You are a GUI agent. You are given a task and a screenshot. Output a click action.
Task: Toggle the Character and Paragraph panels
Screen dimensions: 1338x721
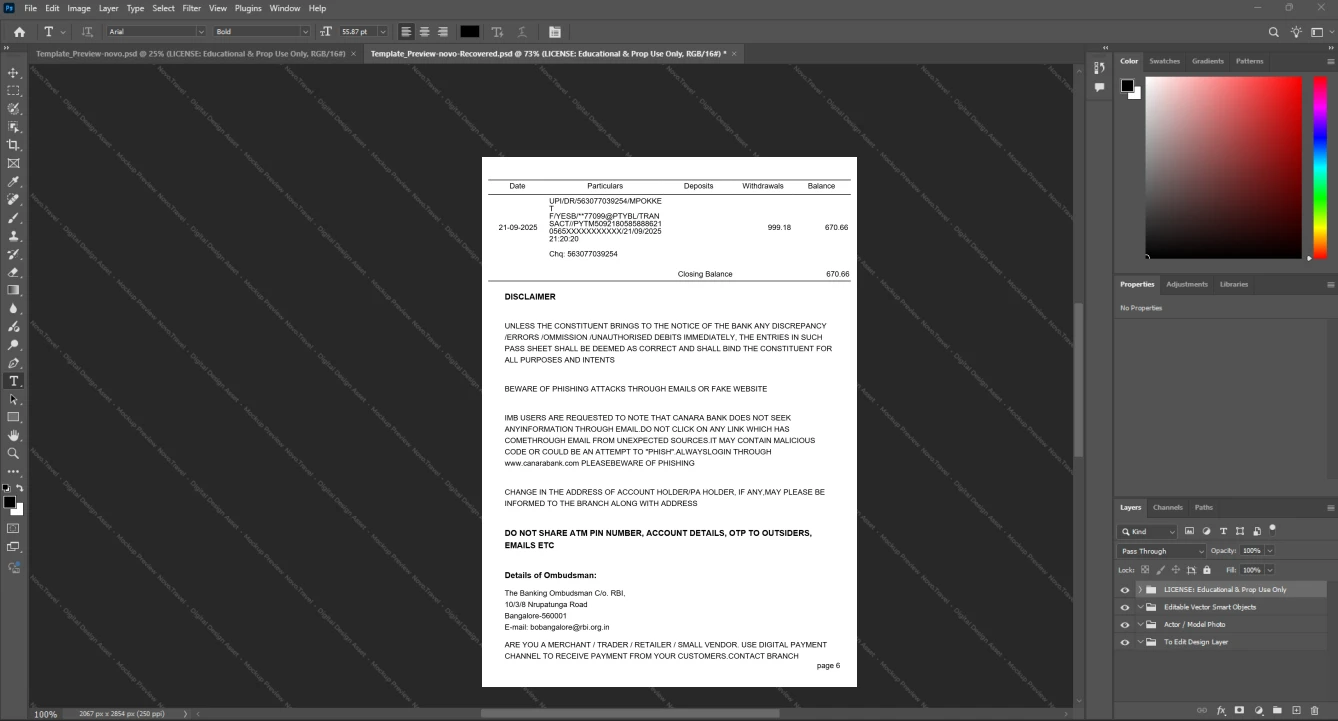[555, 32]
